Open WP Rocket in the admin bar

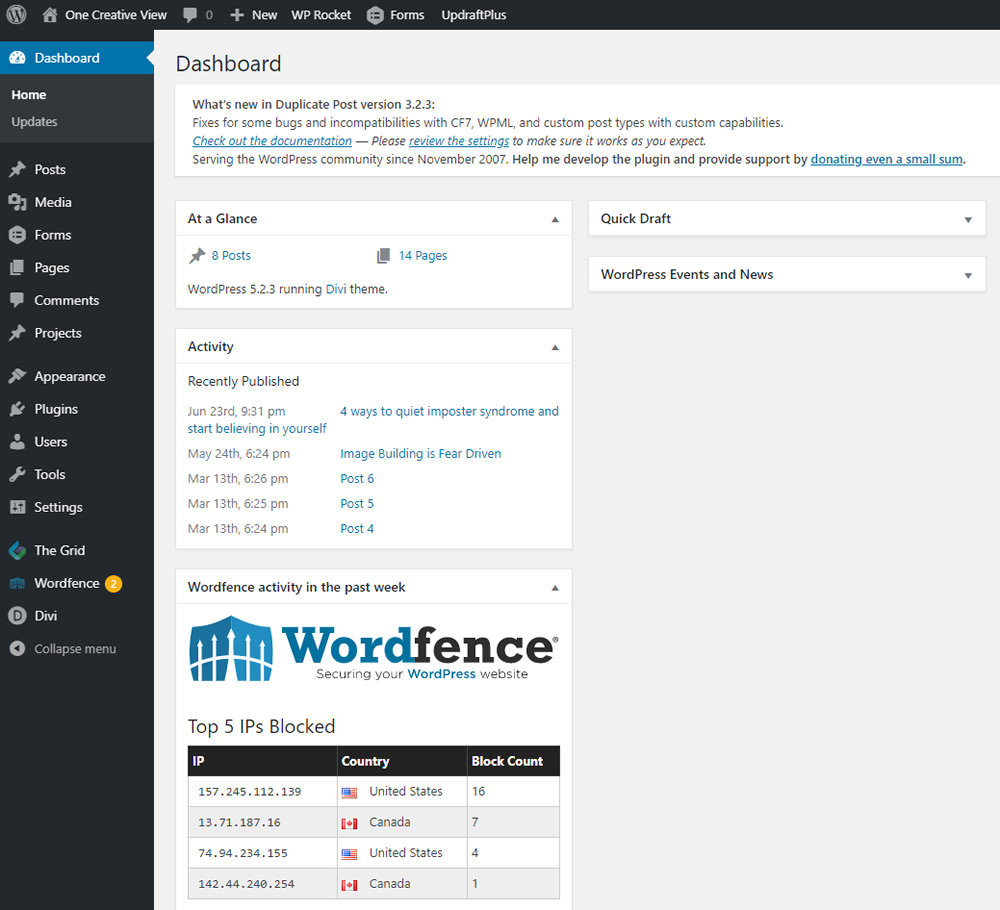click(321, 15)
